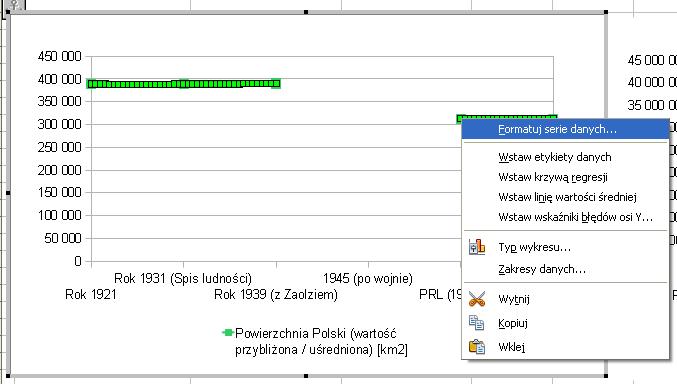Click the top-center chart selection handle
This screenshot has width=677, height=384.
tap(306, 12)
